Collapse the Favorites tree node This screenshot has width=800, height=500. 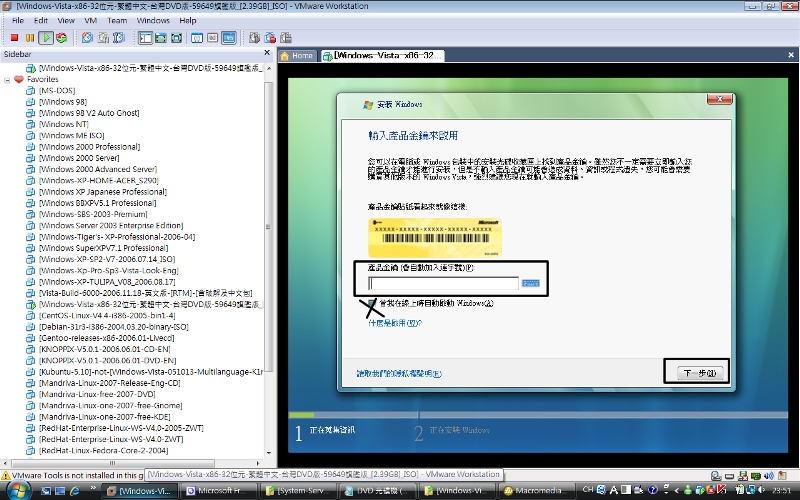click(x=7, y=80)
